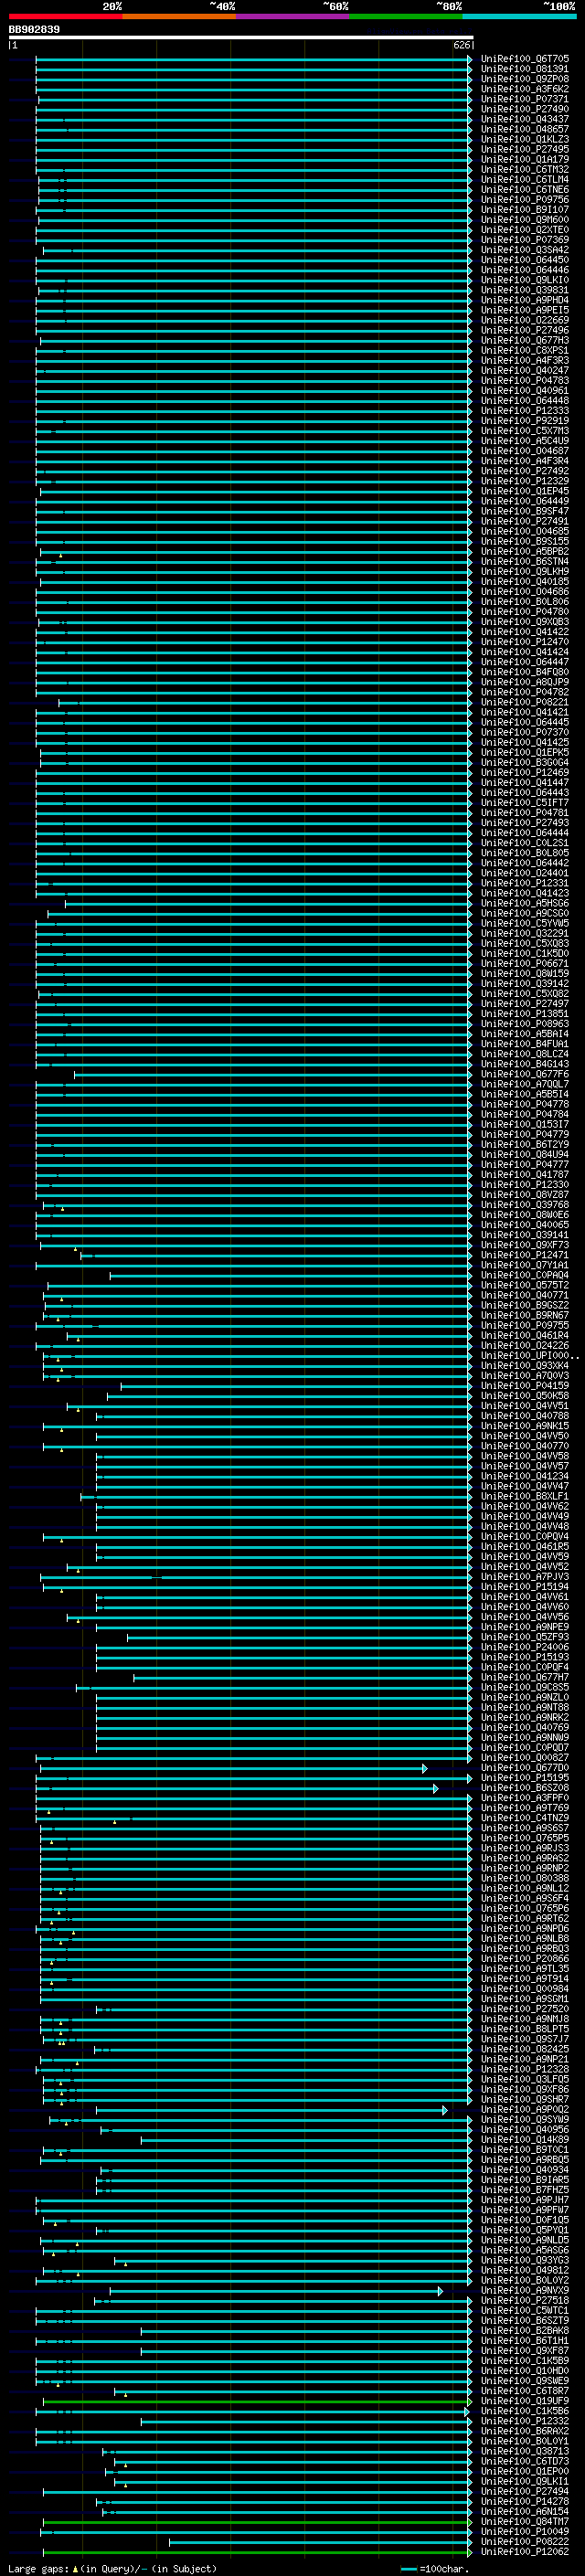Viewport: 585px width, 2576px height.
Task: Choose hit UniRef100_C6TNE6
Action: tap(525, 189)
